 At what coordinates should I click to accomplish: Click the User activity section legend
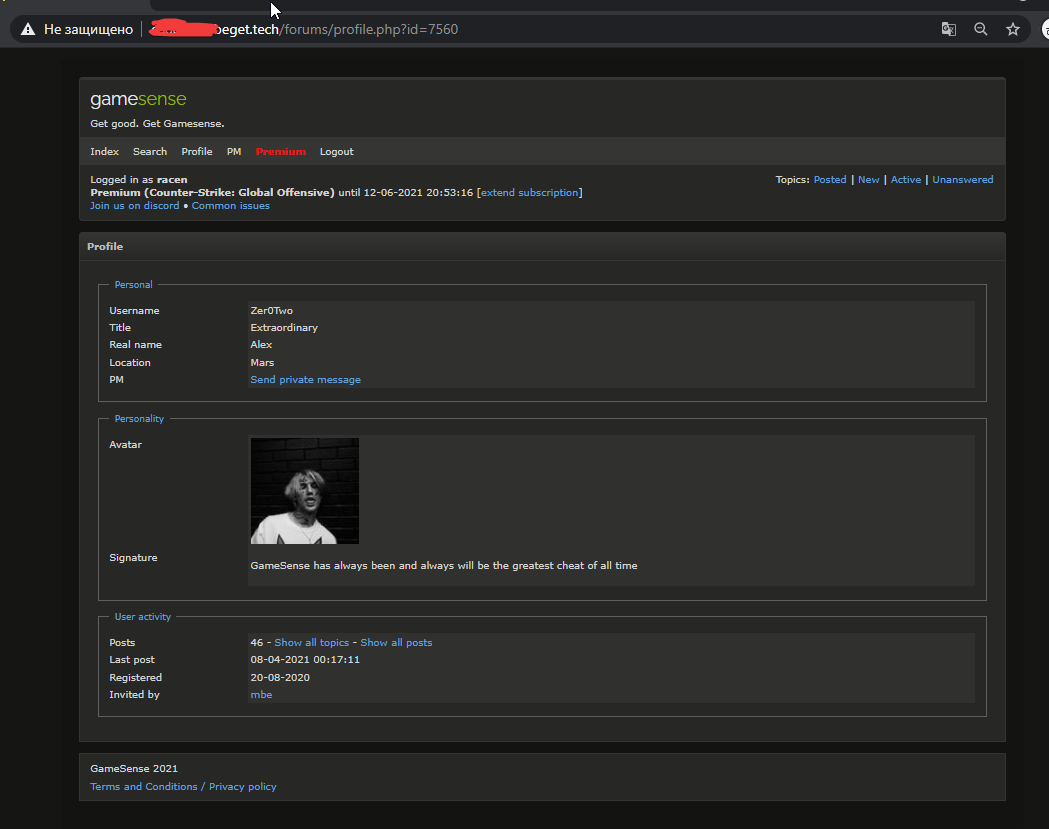tap(142, 617)
